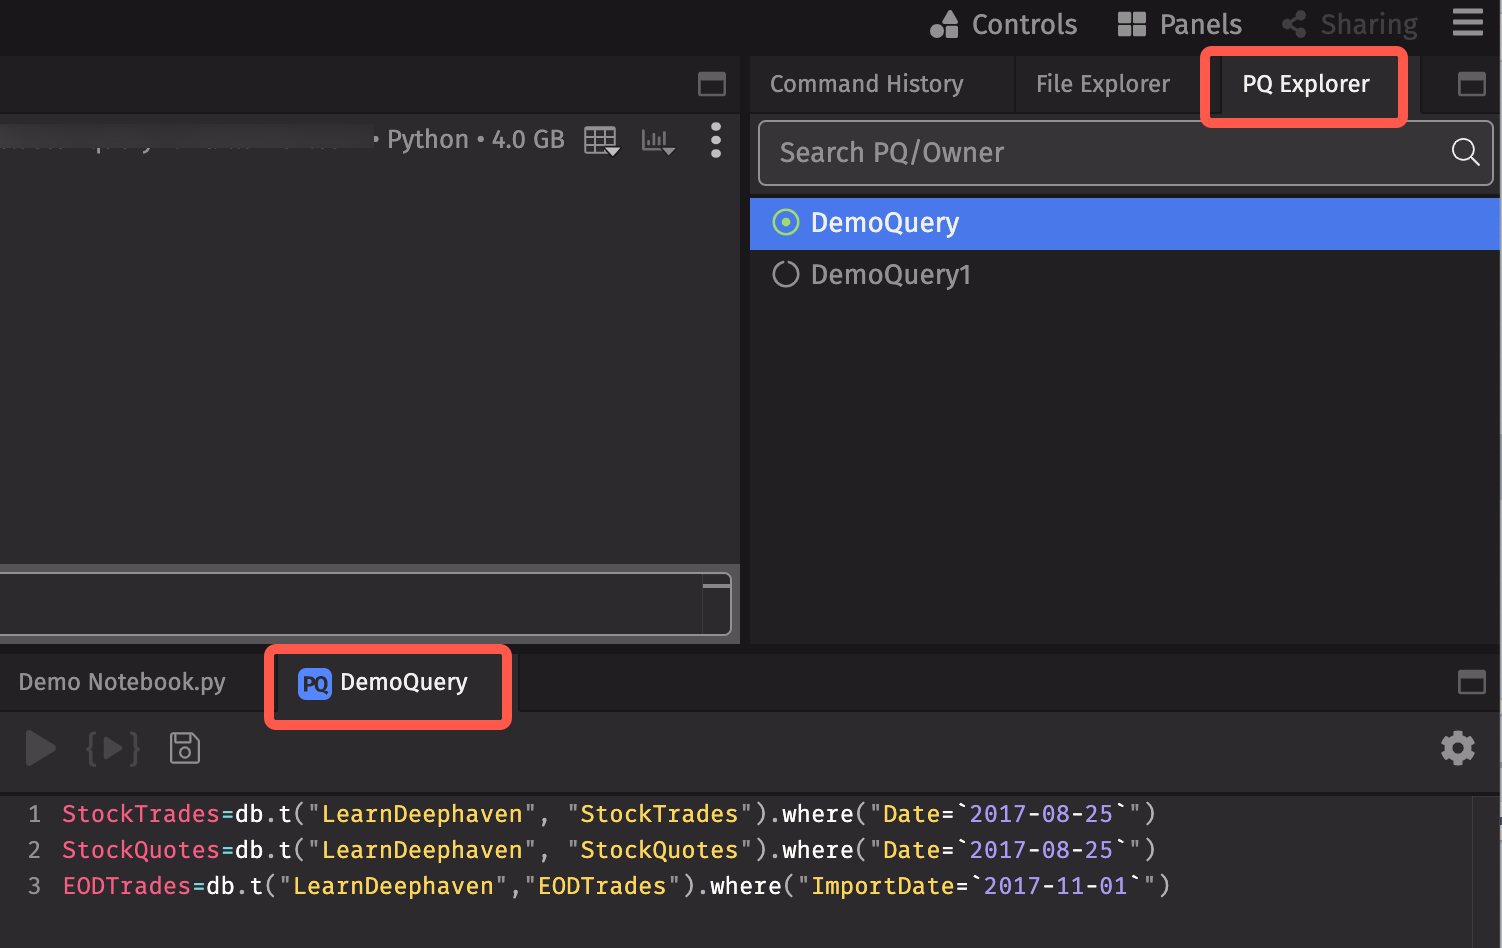This screenshot has width=1502, height=948.
Task: Click the Run play icon in editor toolbar
Action: click(40, 748)
